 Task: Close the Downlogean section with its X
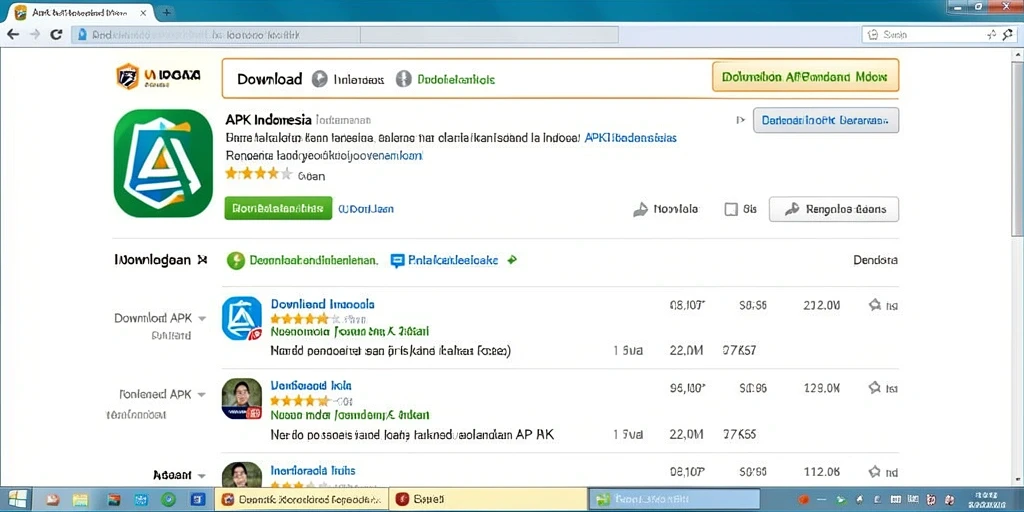tap(202, 260)
